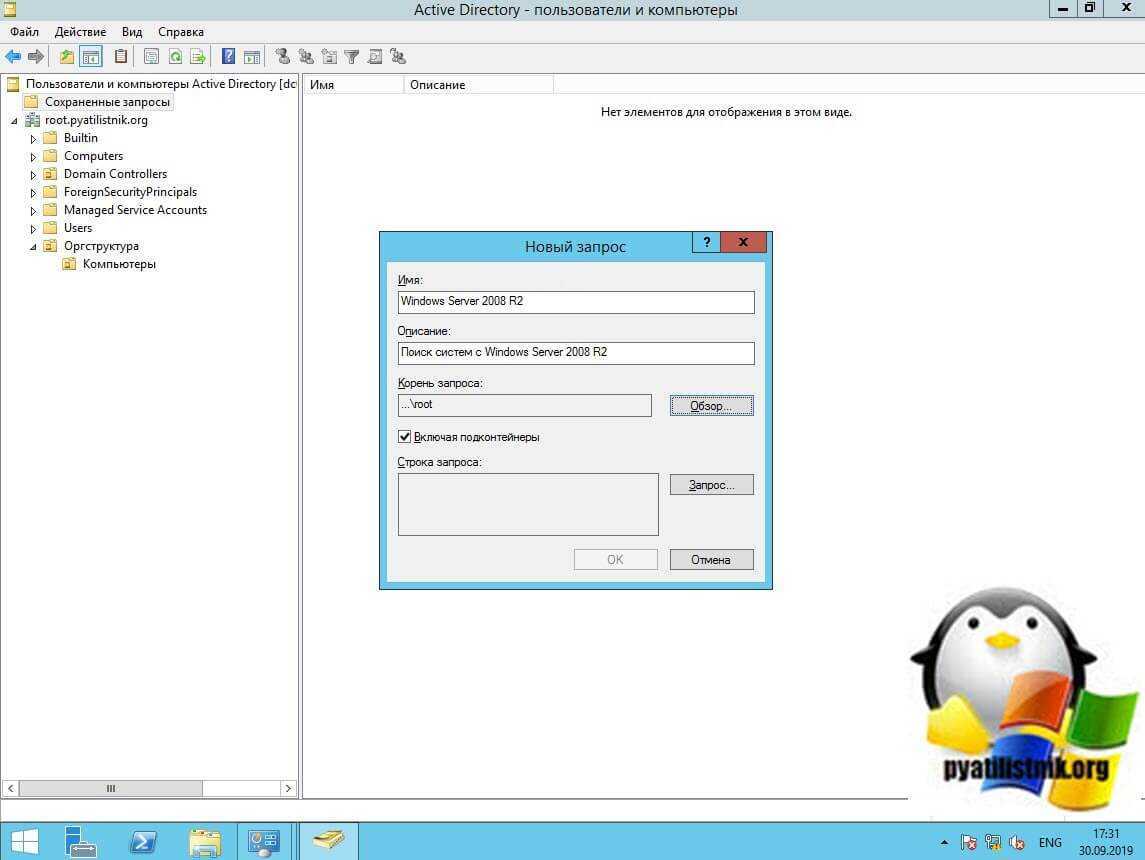Viewport: 1145px width, 860px height.
Task: Show hidden tray icons arrow
Action: pyautogui.click(x=944, y=842)
